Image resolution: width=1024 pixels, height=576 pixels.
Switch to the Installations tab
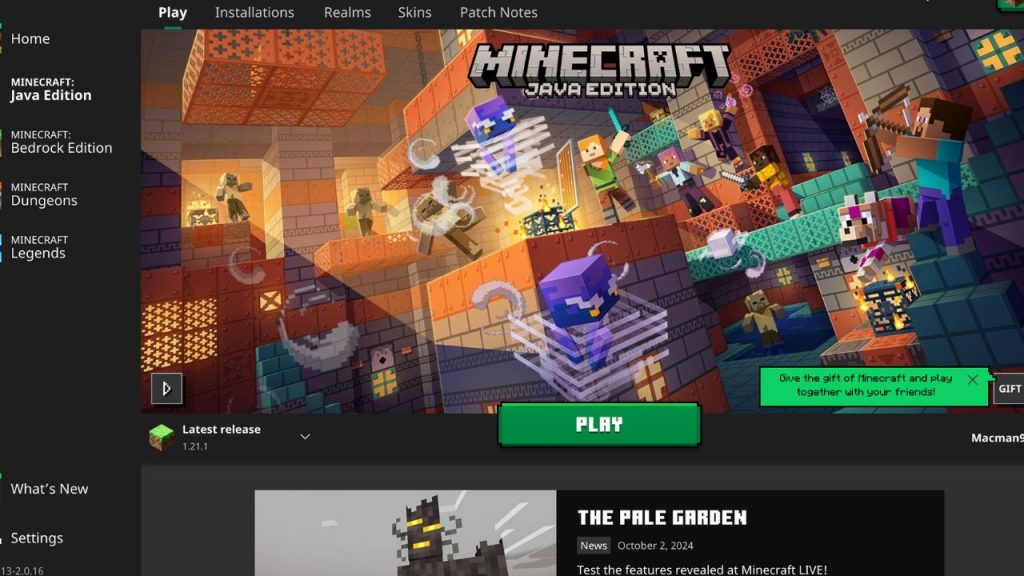pos(254,12)
